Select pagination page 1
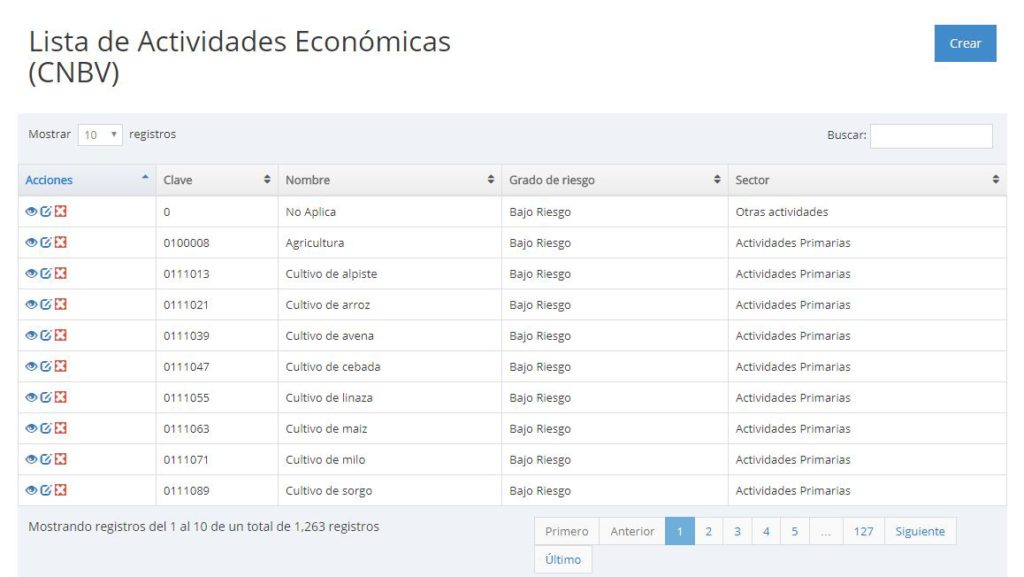The image size is (1024, 577). tap(680, 531)
